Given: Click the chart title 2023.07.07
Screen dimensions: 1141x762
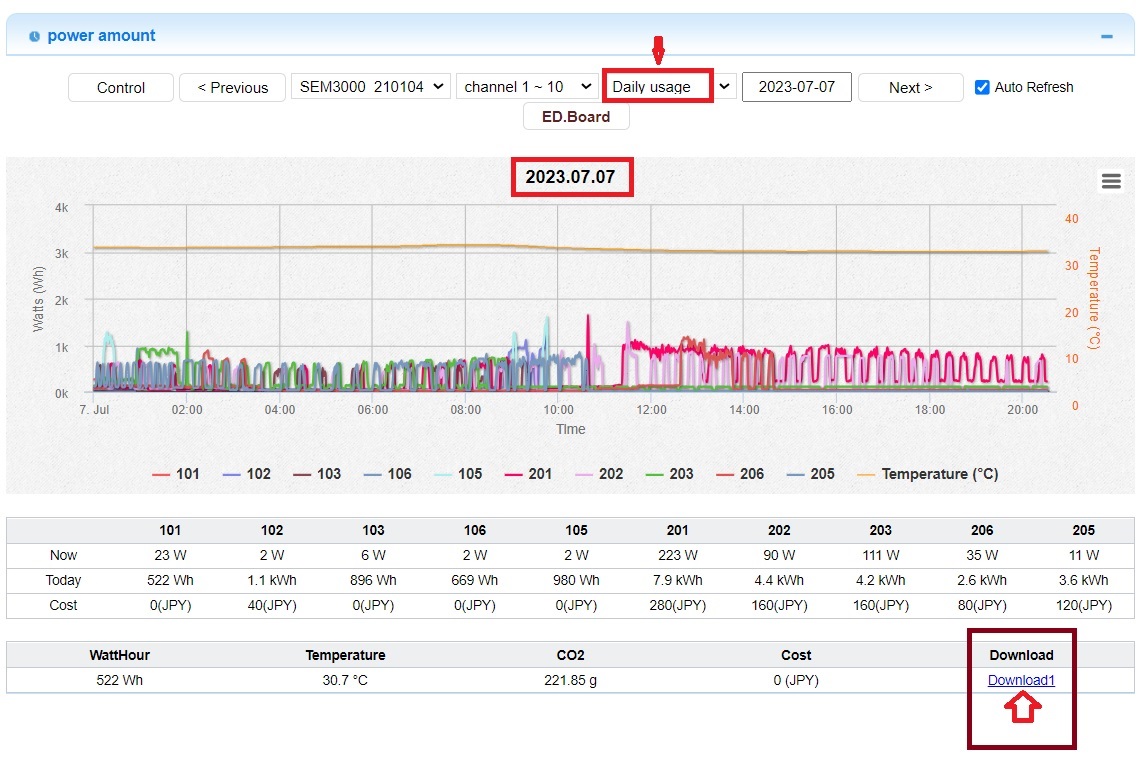Looking at the screenshot, I should [x=570, y=177].
